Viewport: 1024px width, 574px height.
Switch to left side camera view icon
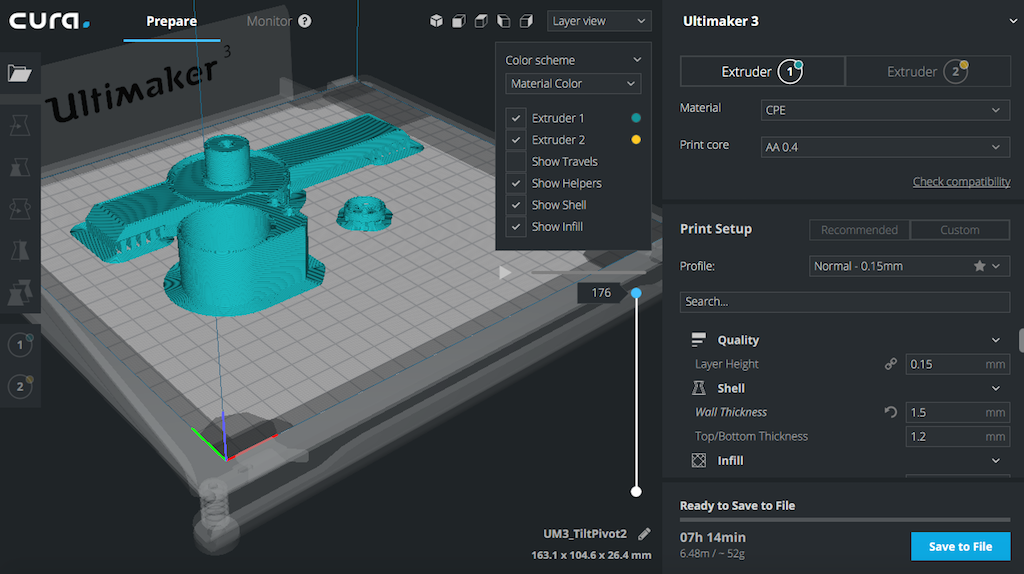click(x=504, y=21)
